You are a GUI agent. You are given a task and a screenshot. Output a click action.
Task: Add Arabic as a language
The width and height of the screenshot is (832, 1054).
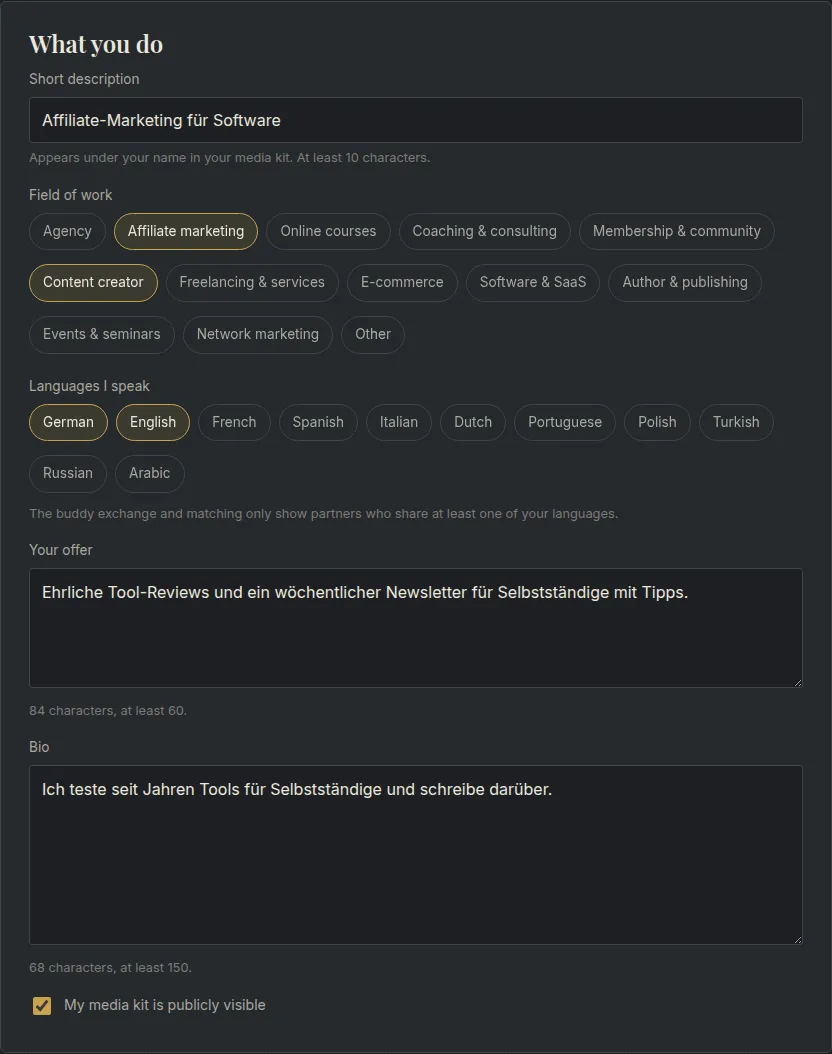[x=150, y=473]
